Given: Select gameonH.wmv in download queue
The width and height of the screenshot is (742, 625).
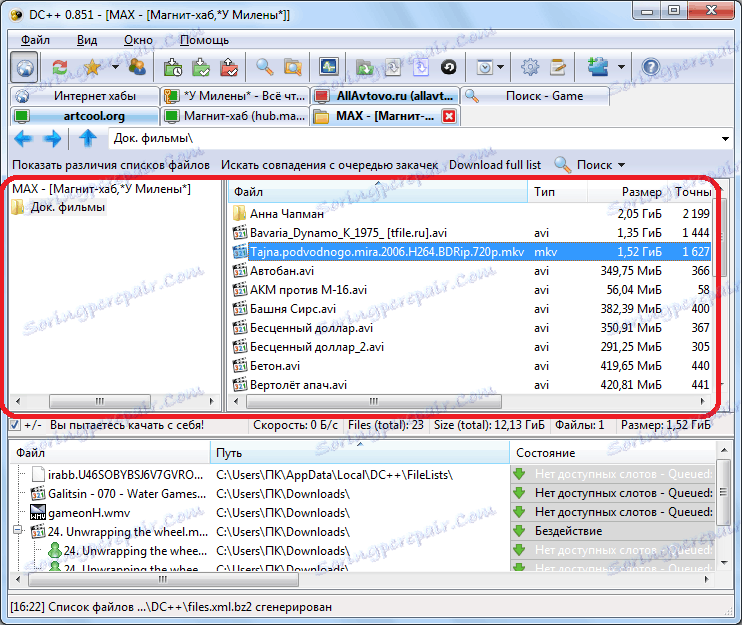Looking at the screenshot, I should pos(88,513).
